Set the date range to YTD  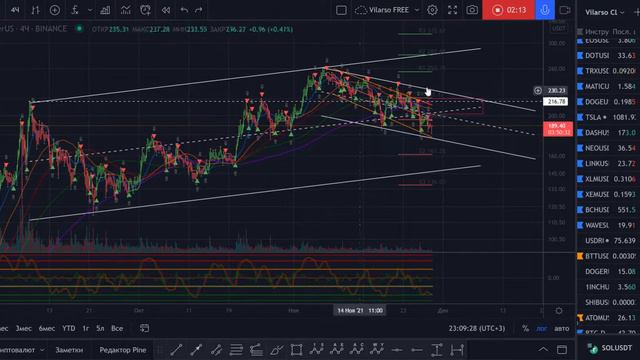(x=69, y=328)
